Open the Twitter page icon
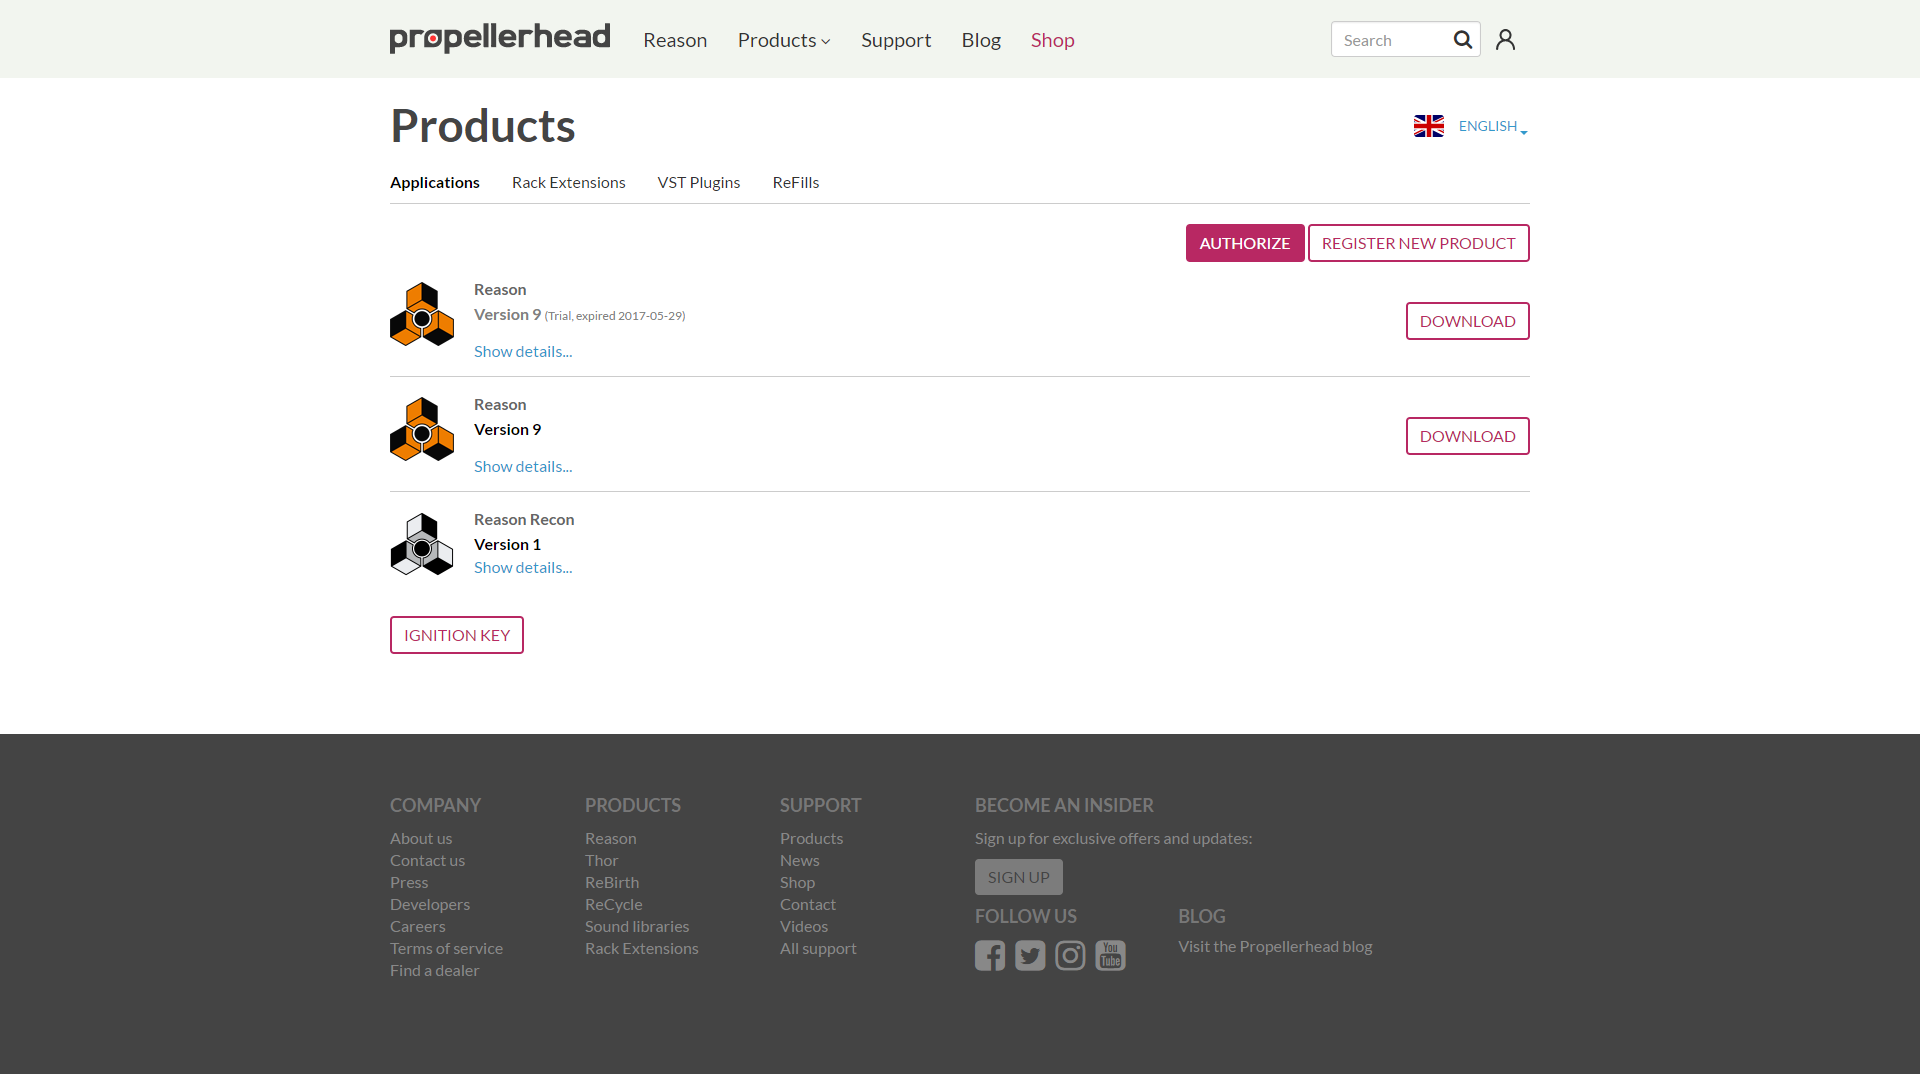The height and width of the screenshot is (1074, 1920). (1030, 956)
